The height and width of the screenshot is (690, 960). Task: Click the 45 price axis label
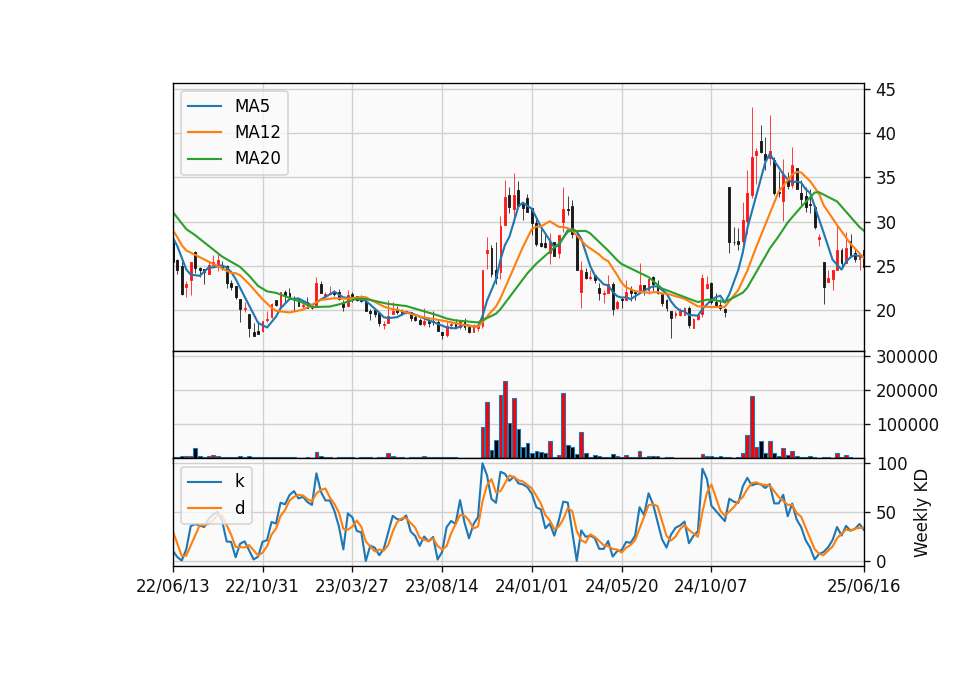[885, 90]
